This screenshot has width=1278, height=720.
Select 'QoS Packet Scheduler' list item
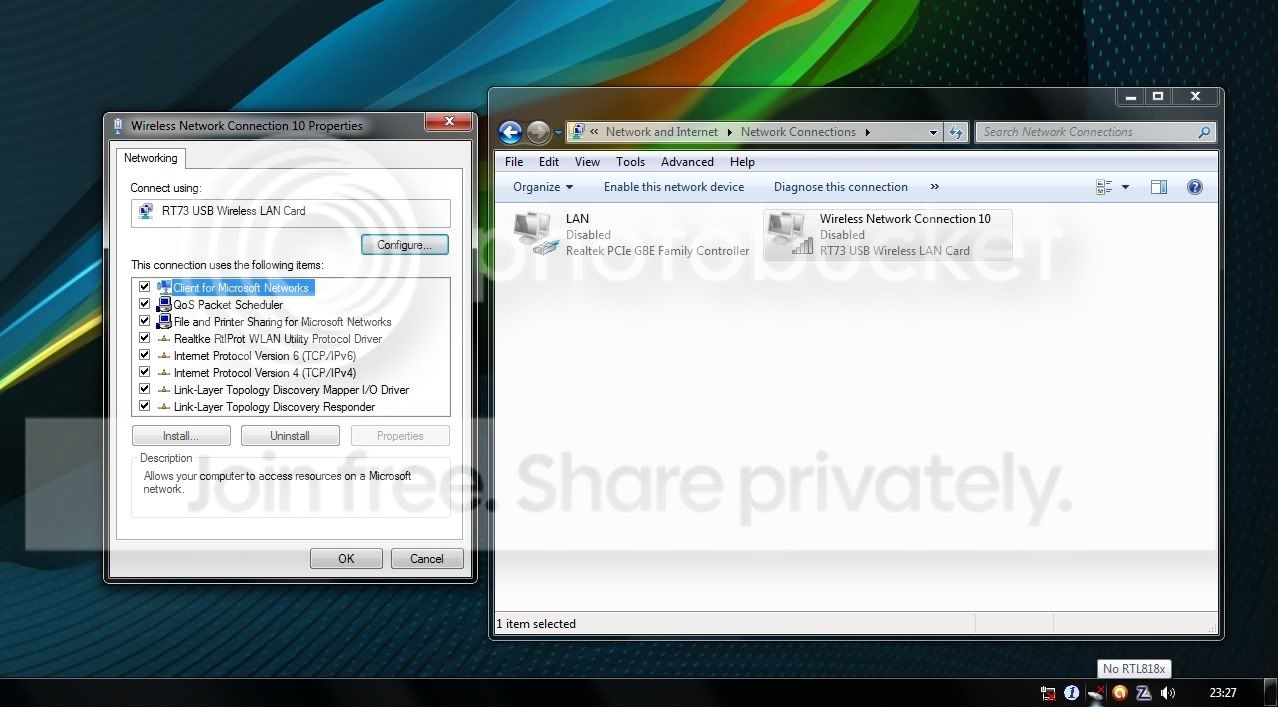[228, 305]
